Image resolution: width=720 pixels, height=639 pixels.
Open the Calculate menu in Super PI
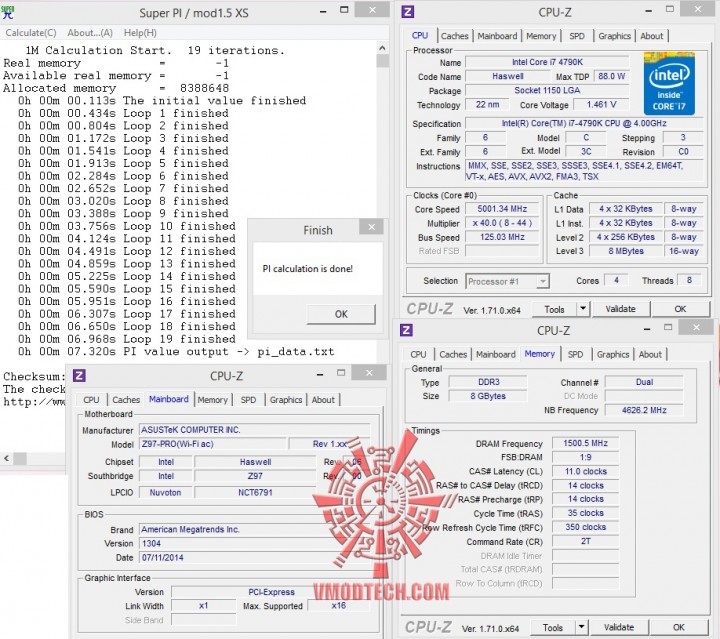point(31,33)
